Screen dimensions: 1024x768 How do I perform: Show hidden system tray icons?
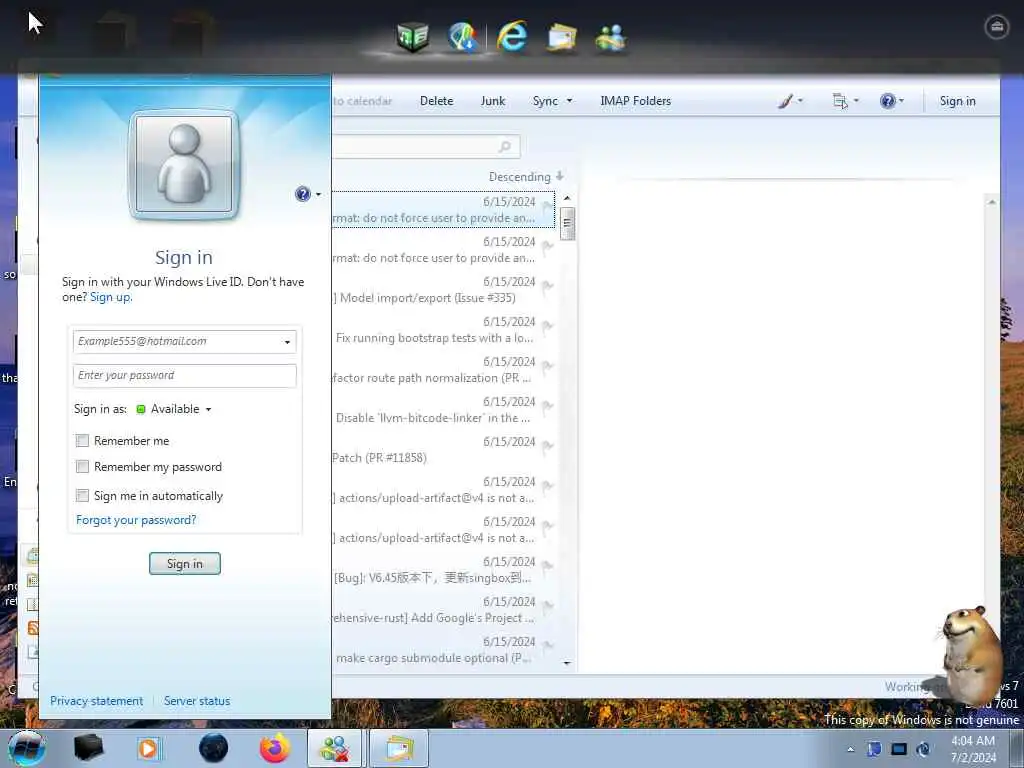850,749
